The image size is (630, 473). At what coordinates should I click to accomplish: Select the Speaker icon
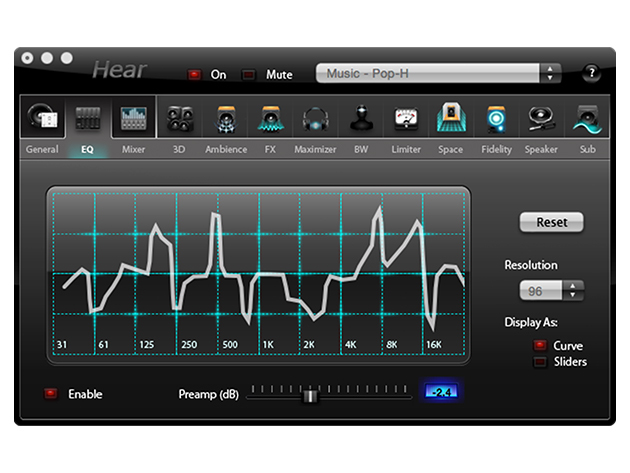click(x=541, y=118)
